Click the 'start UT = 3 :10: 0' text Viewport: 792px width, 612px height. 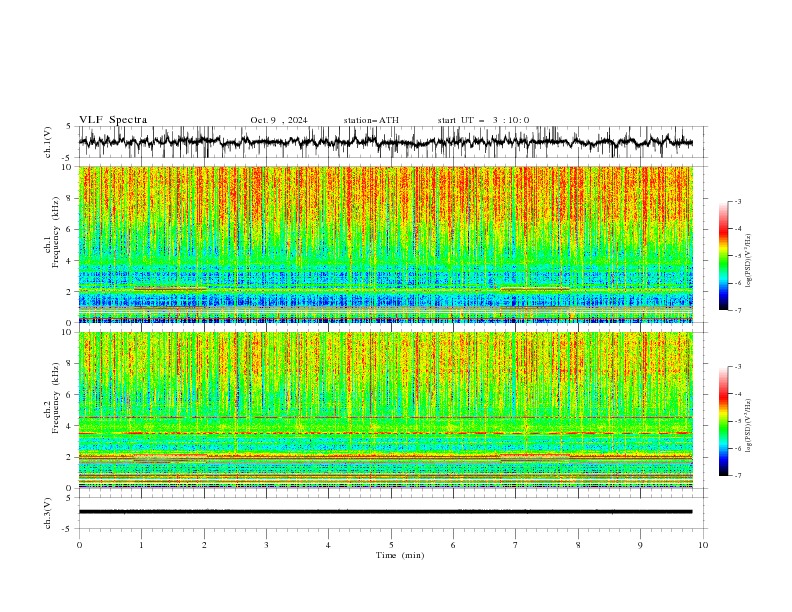483,120
